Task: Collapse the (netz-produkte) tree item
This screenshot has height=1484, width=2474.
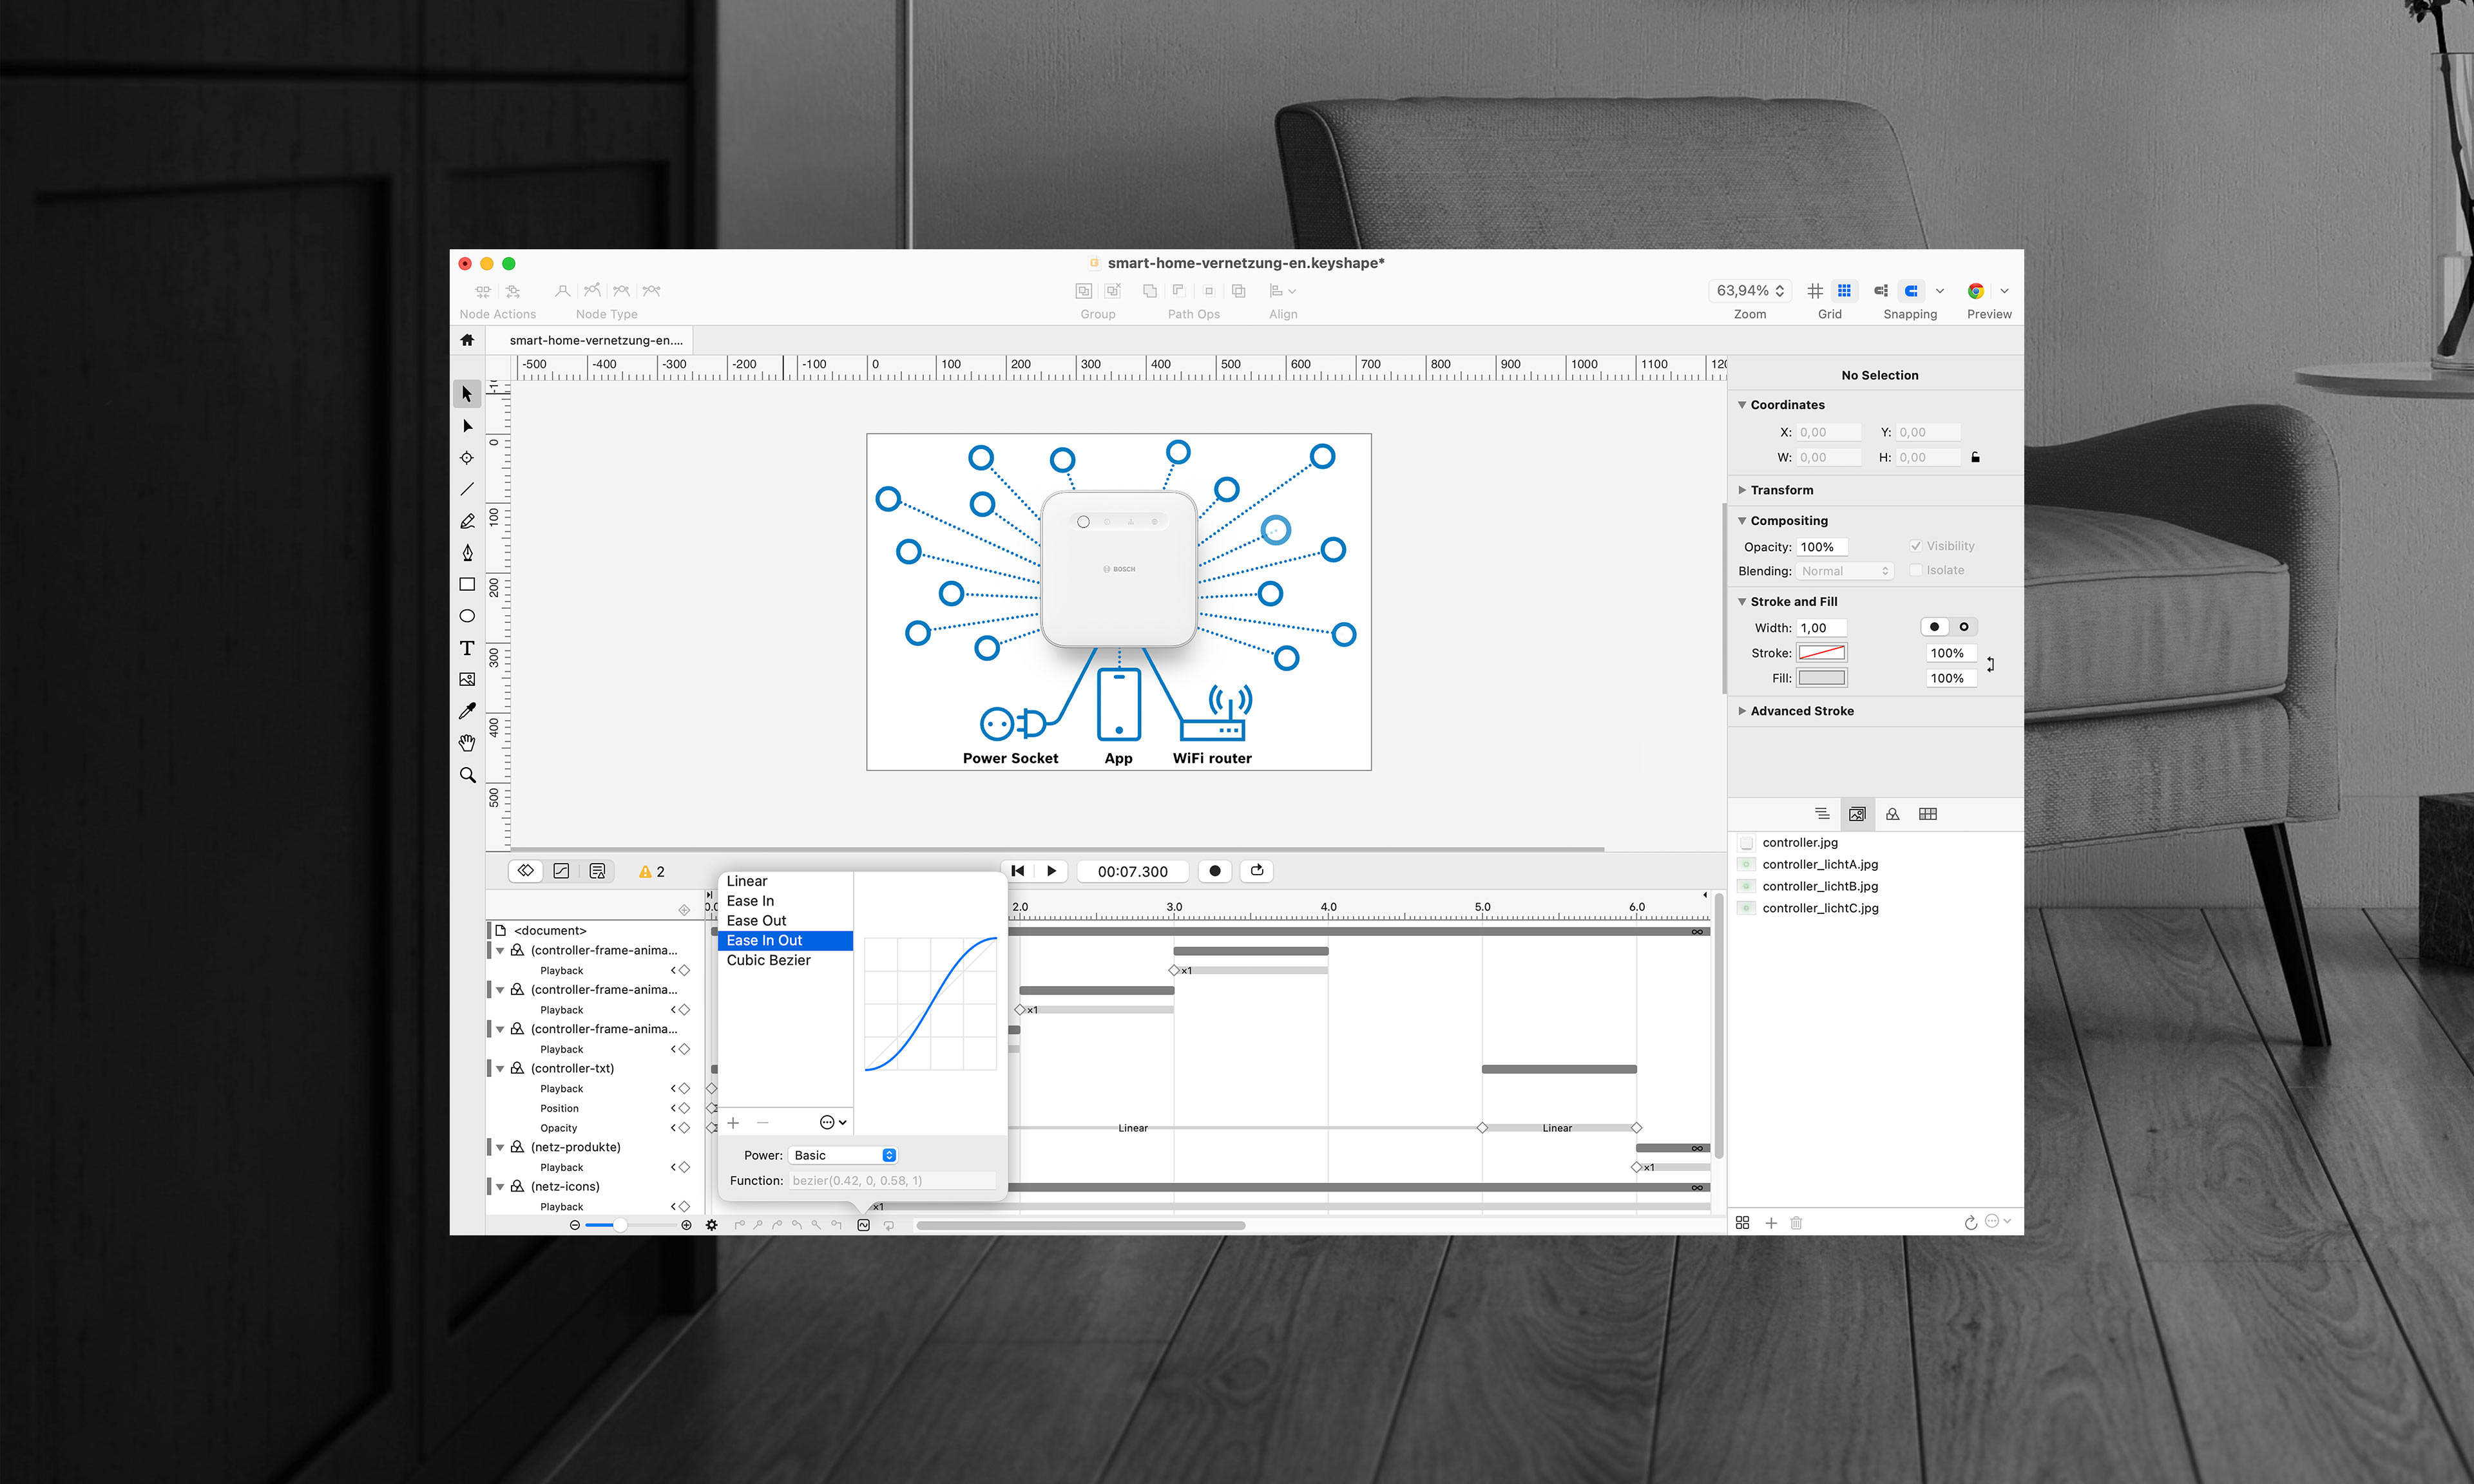Action: [500, 1148]
